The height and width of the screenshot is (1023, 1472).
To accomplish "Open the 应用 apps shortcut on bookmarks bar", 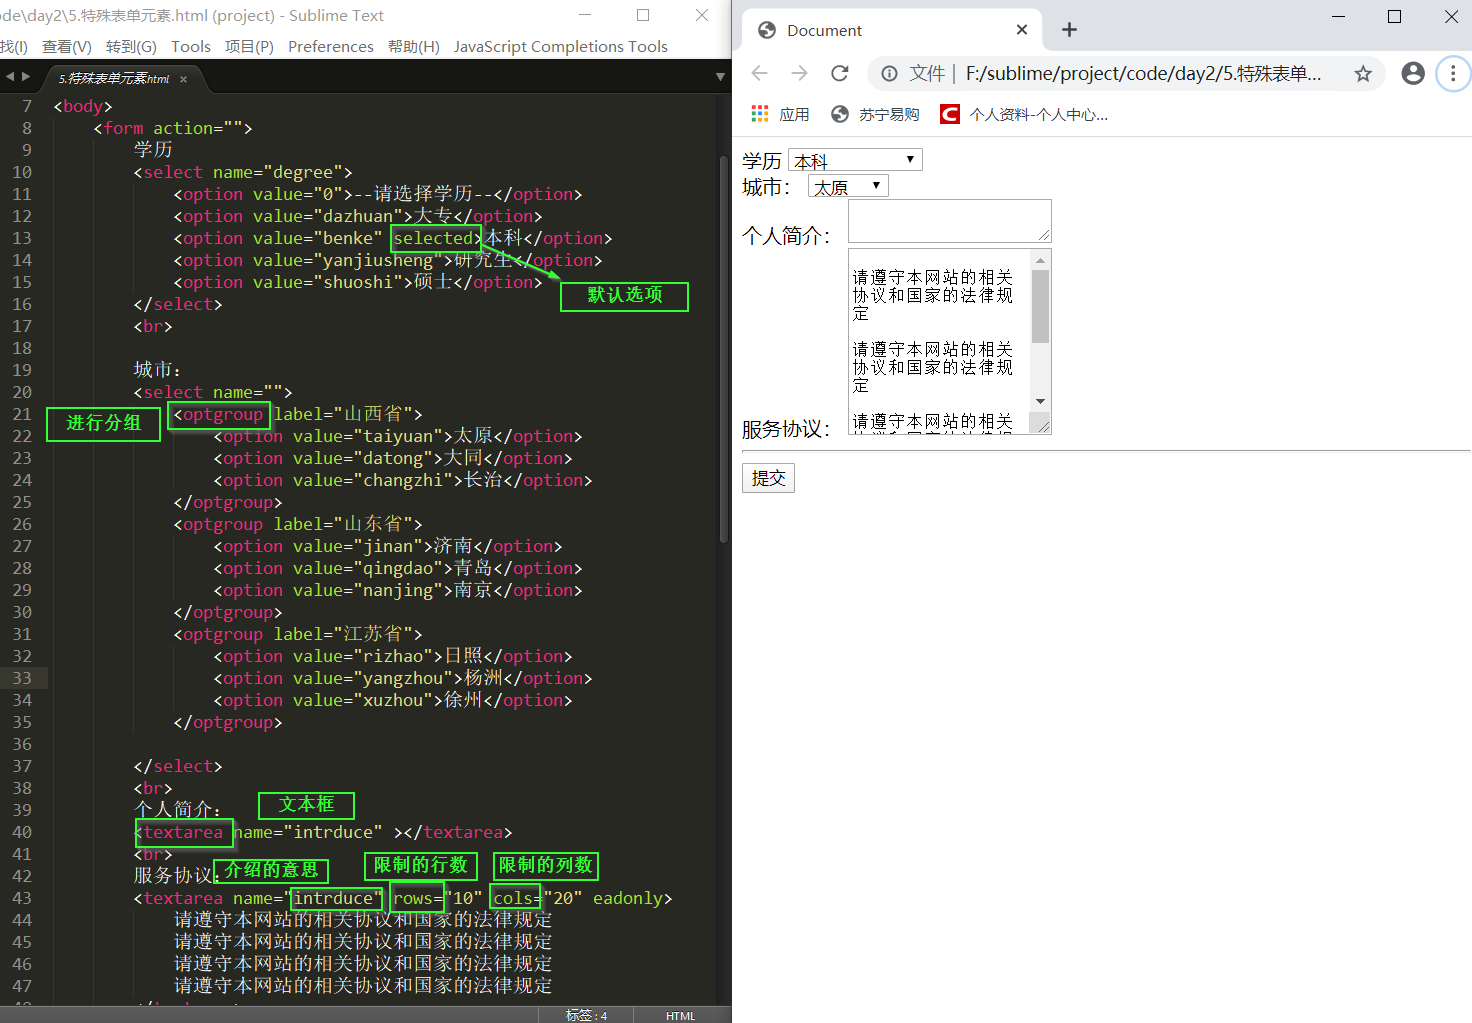I will (780, 113).
